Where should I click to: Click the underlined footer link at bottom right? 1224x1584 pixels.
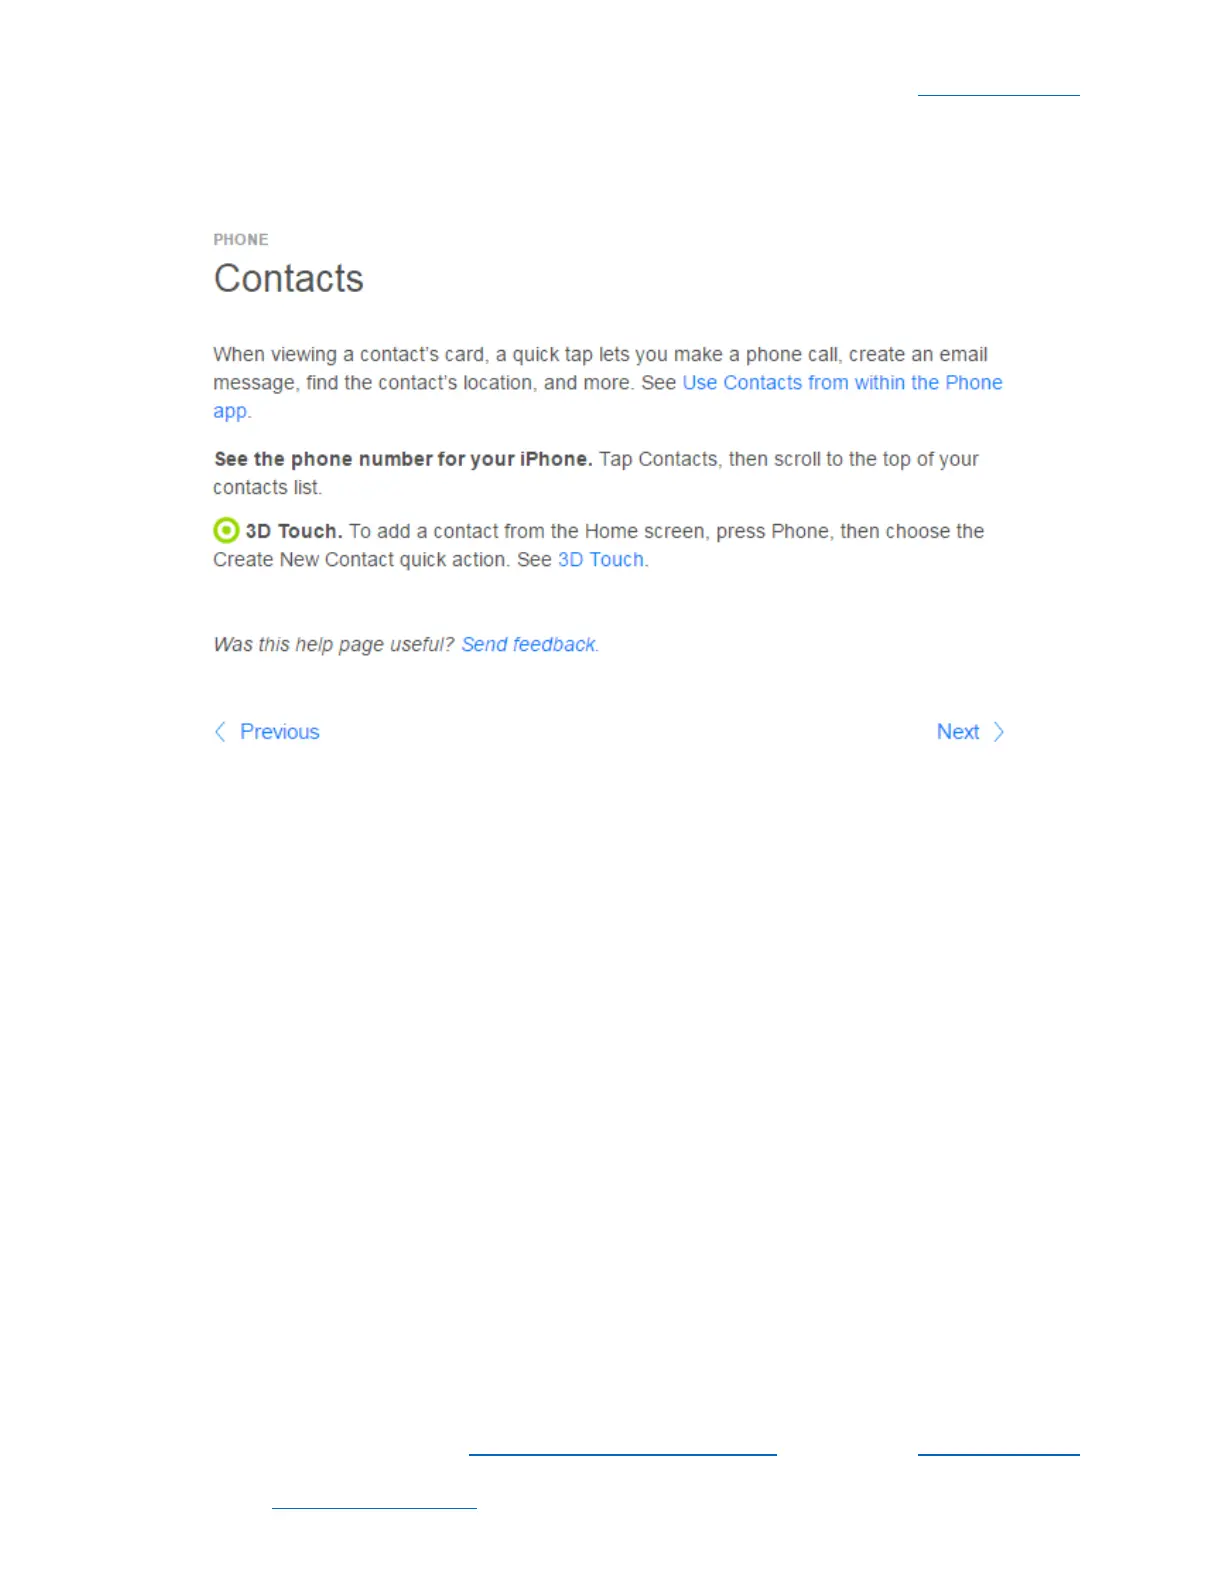998,1453
